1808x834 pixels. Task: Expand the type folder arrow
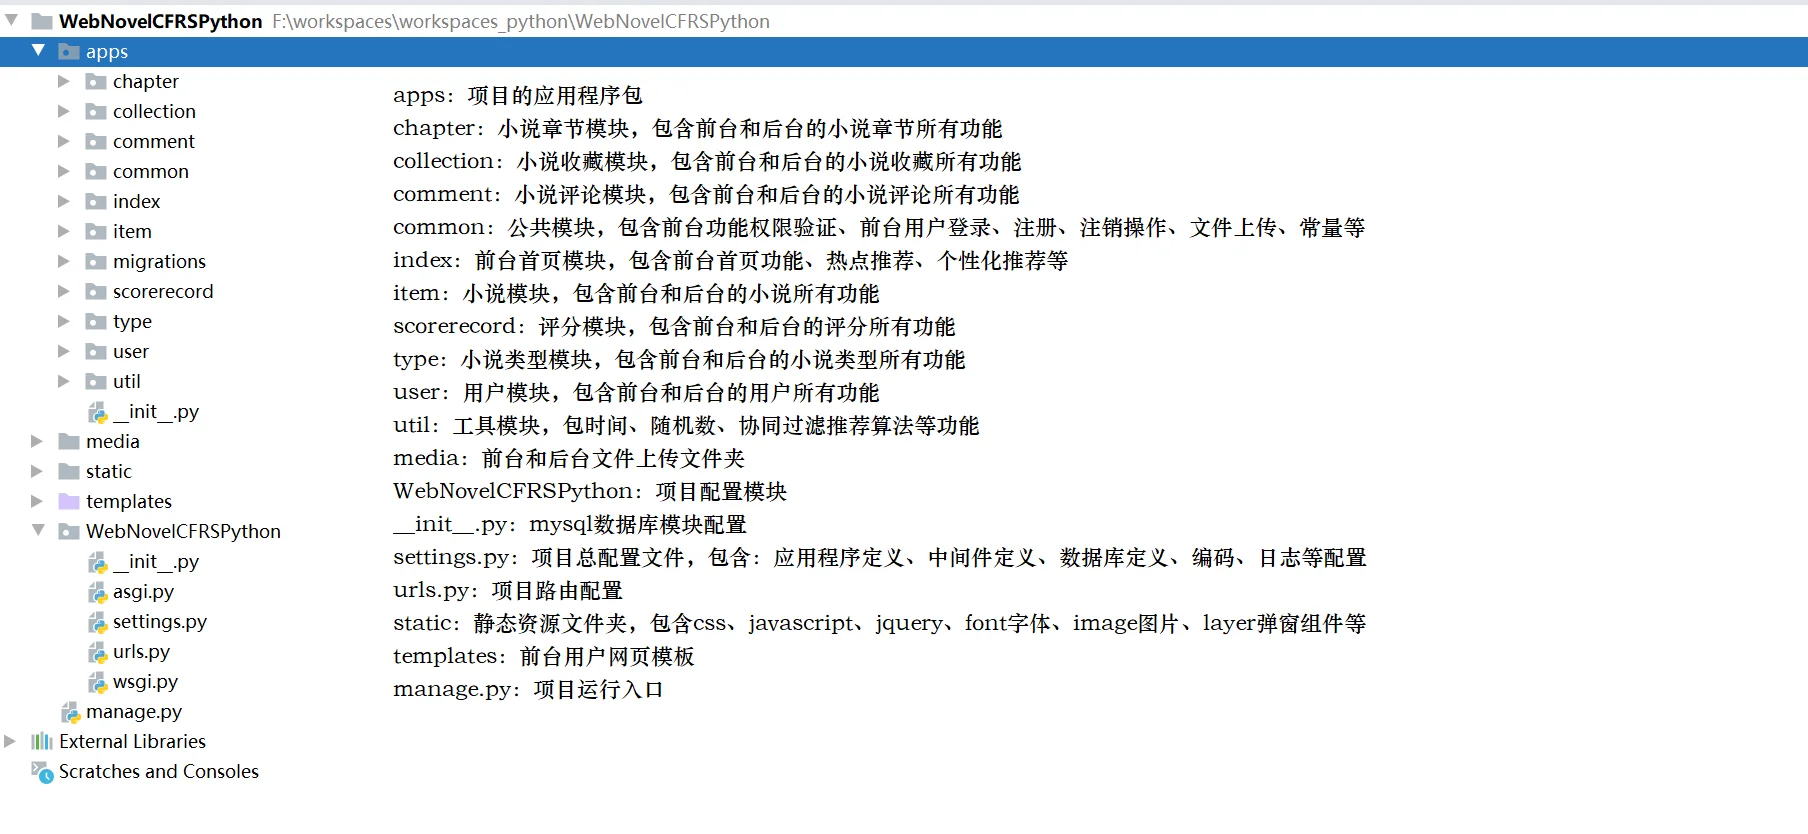[64, 321]
